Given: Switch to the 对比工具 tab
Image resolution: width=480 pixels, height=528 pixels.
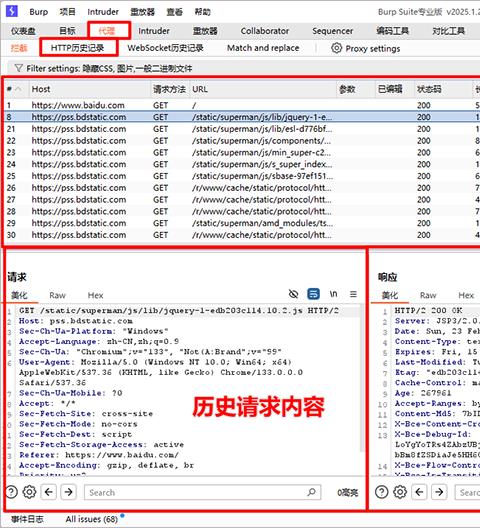Looking at the screenshot, I should coord(448,31).
